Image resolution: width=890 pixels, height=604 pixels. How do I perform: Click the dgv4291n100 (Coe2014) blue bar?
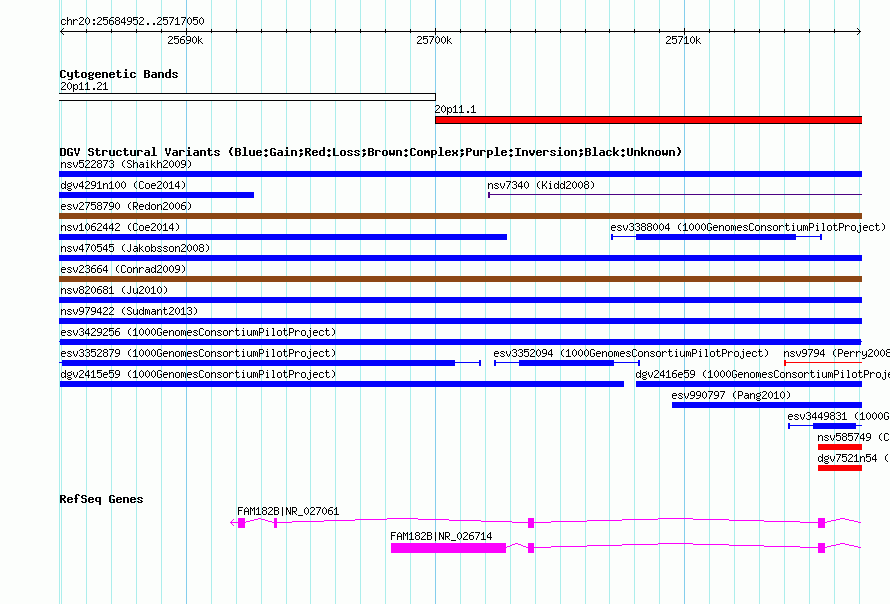[x=157, y=195]
